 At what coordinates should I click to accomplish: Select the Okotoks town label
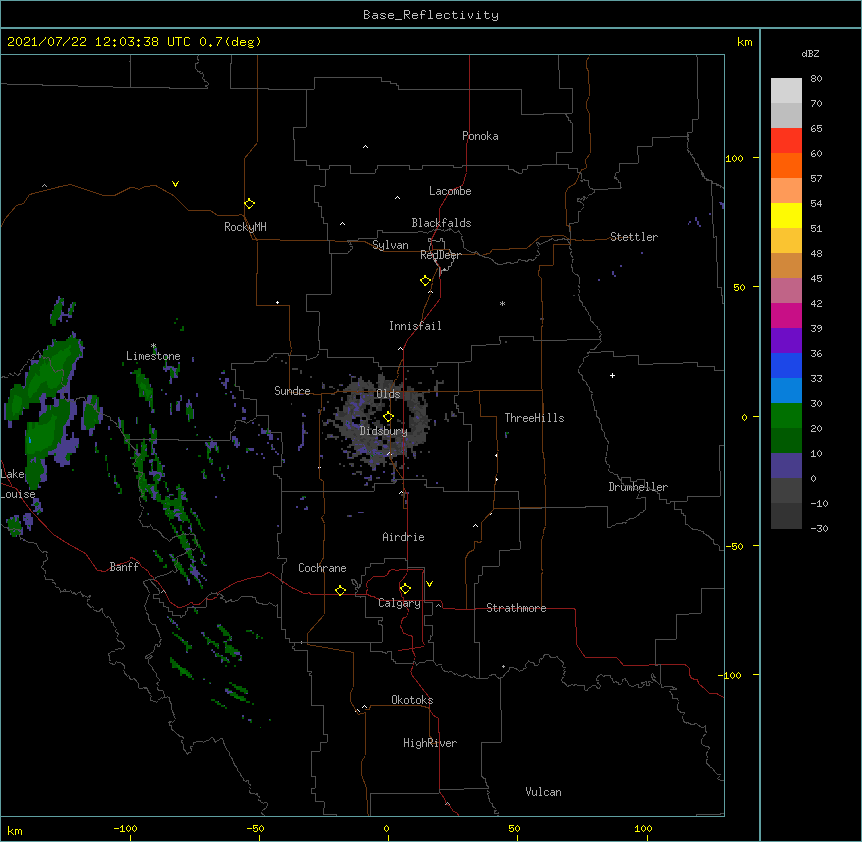click(412, 700)
